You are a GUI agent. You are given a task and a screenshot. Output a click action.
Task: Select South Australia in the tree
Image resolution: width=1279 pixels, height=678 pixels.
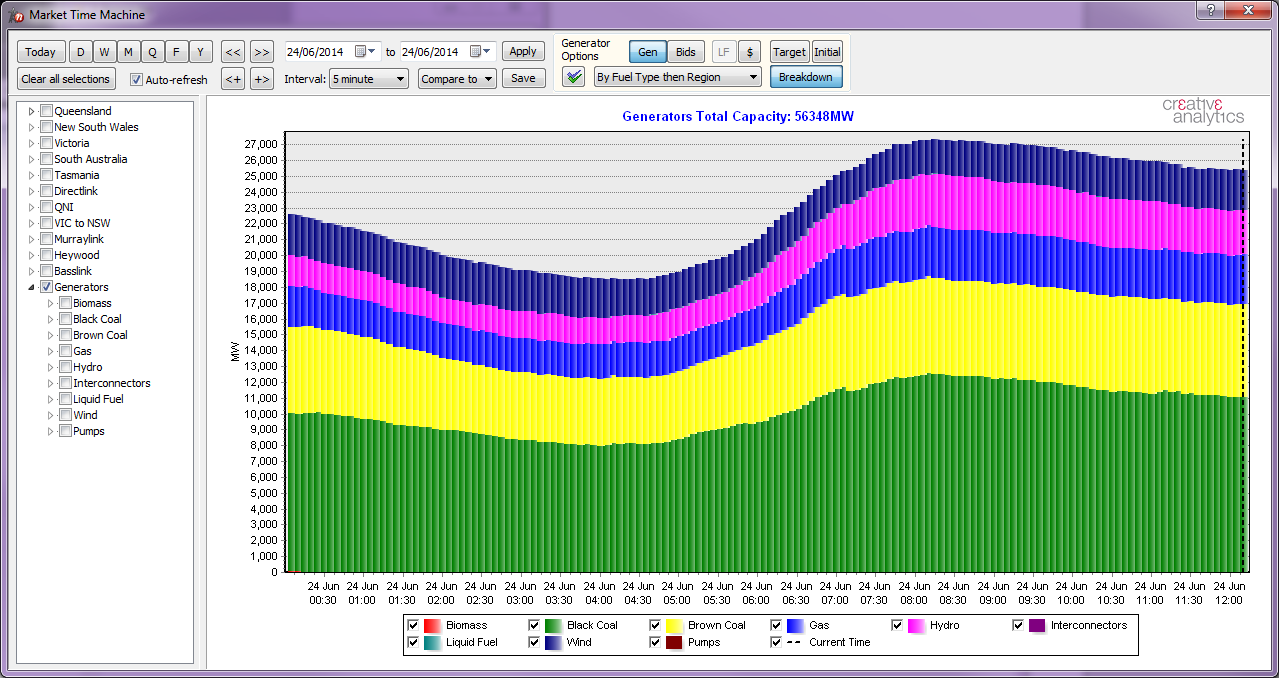pyautogui.click(x=91, y=159)
